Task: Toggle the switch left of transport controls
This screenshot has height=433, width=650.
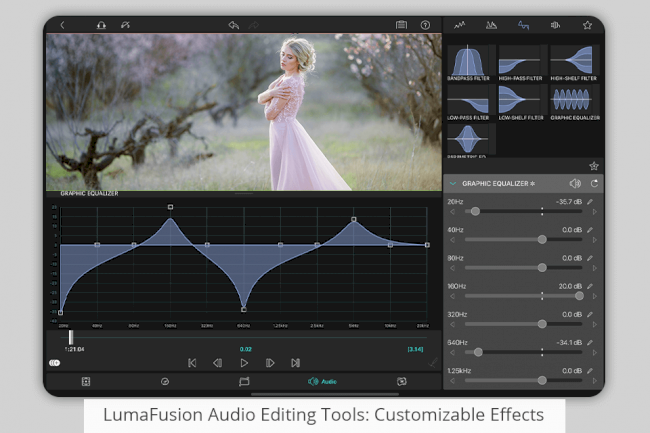Action: (55, 363)
